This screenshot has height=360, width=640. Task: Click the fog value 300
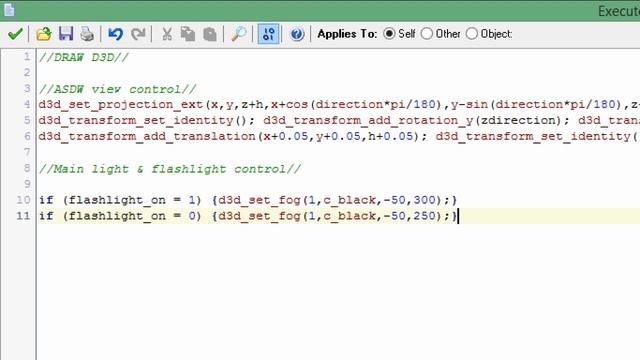point(424,200)
